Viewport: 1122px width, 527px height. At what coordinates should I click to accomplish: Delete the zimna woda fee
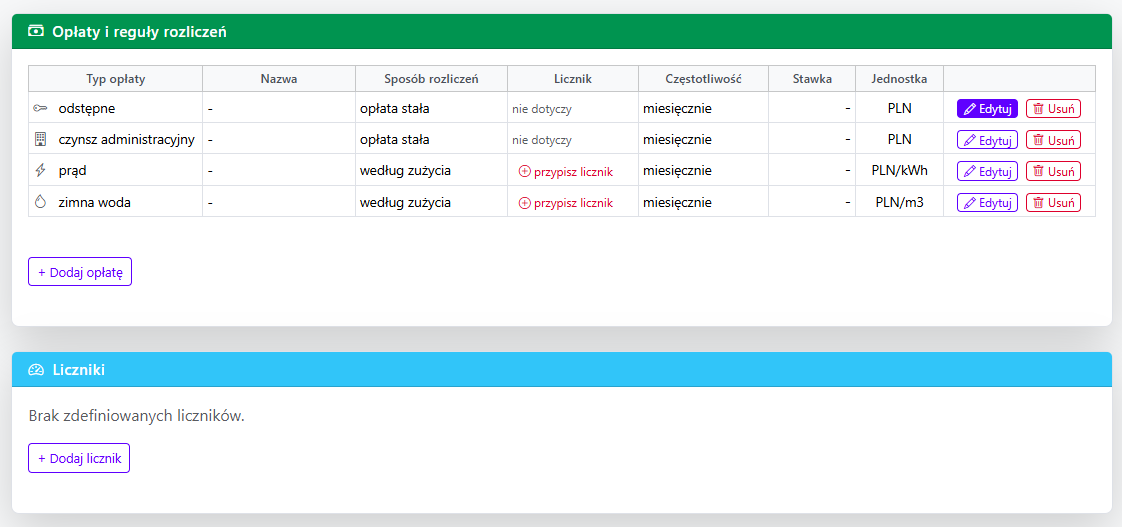(x=1053, y=203)
